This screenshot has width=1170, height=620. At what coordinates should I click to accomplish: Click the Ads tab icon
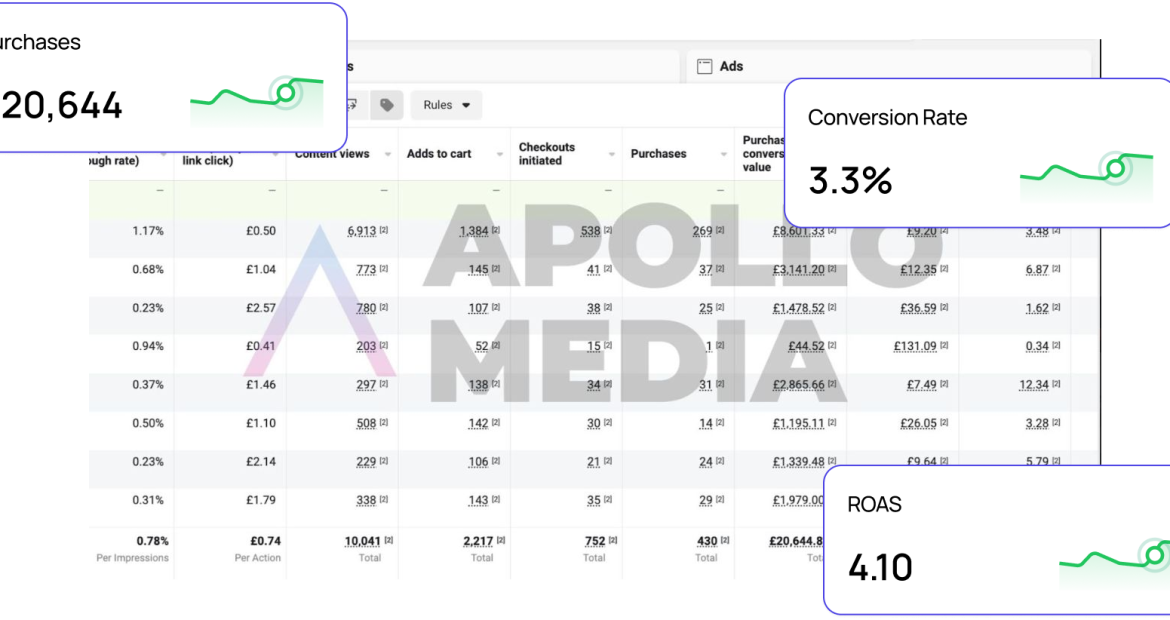coord(704,66)
